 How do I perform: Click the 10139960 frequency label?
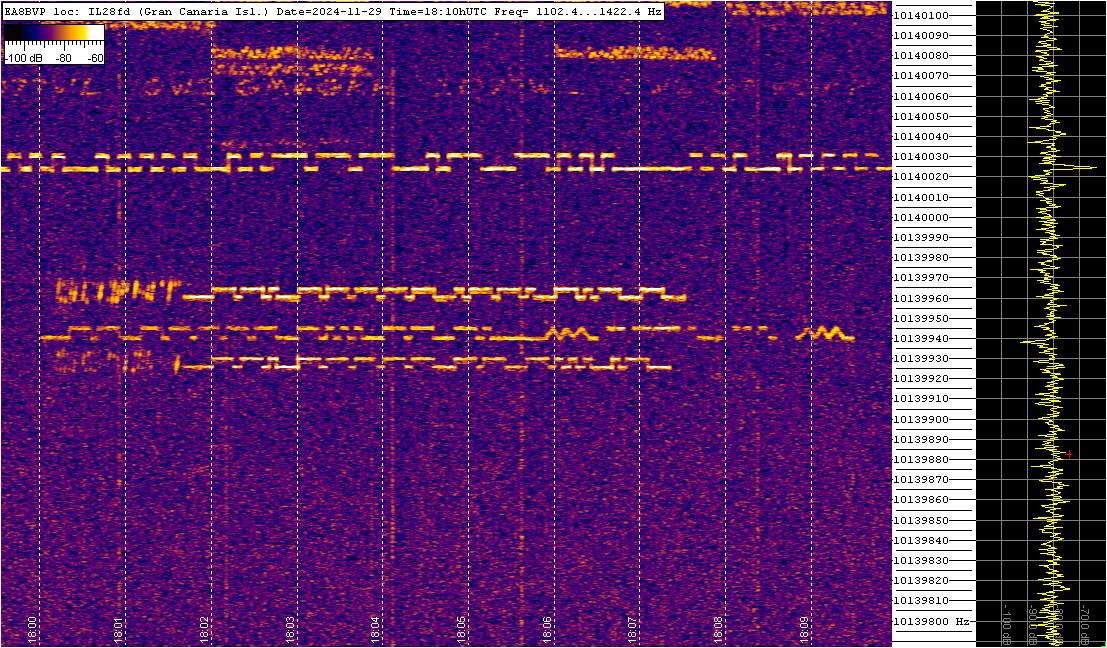(x=921, y=298)
